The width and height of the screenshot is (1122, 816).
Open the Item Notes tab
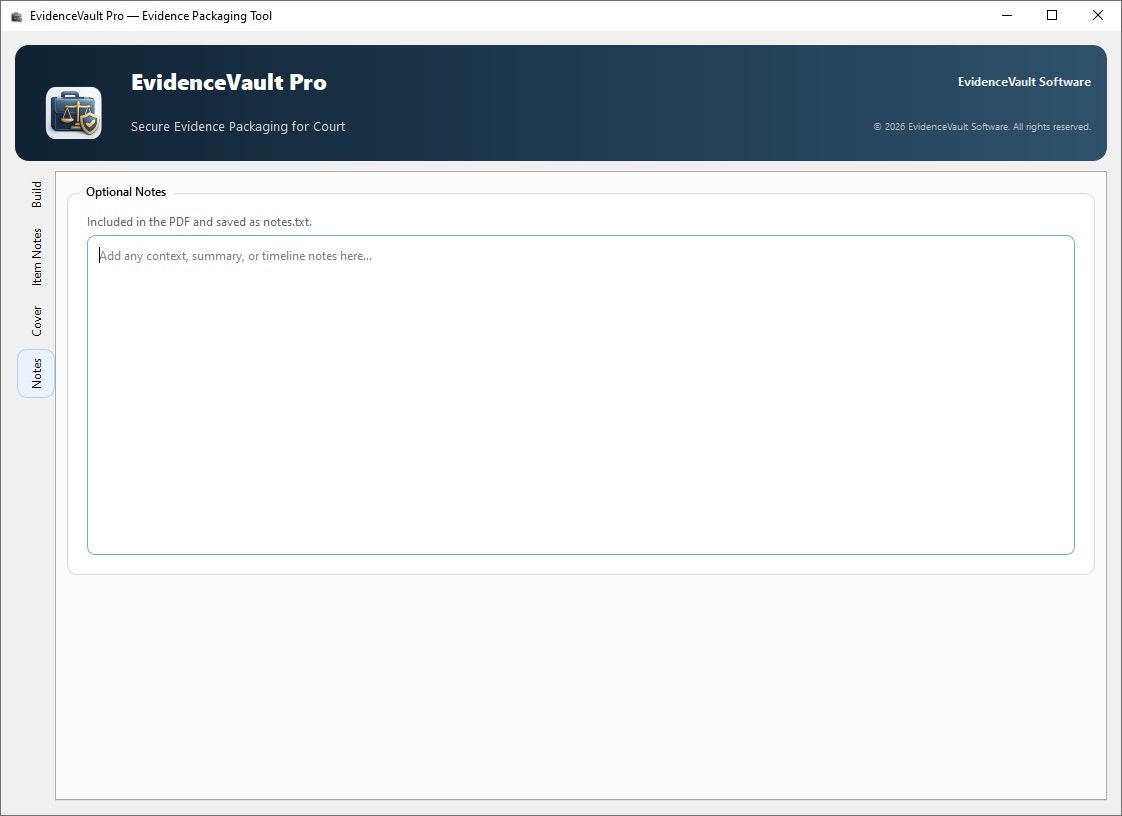pyautogui.click(x=36, y=255)
